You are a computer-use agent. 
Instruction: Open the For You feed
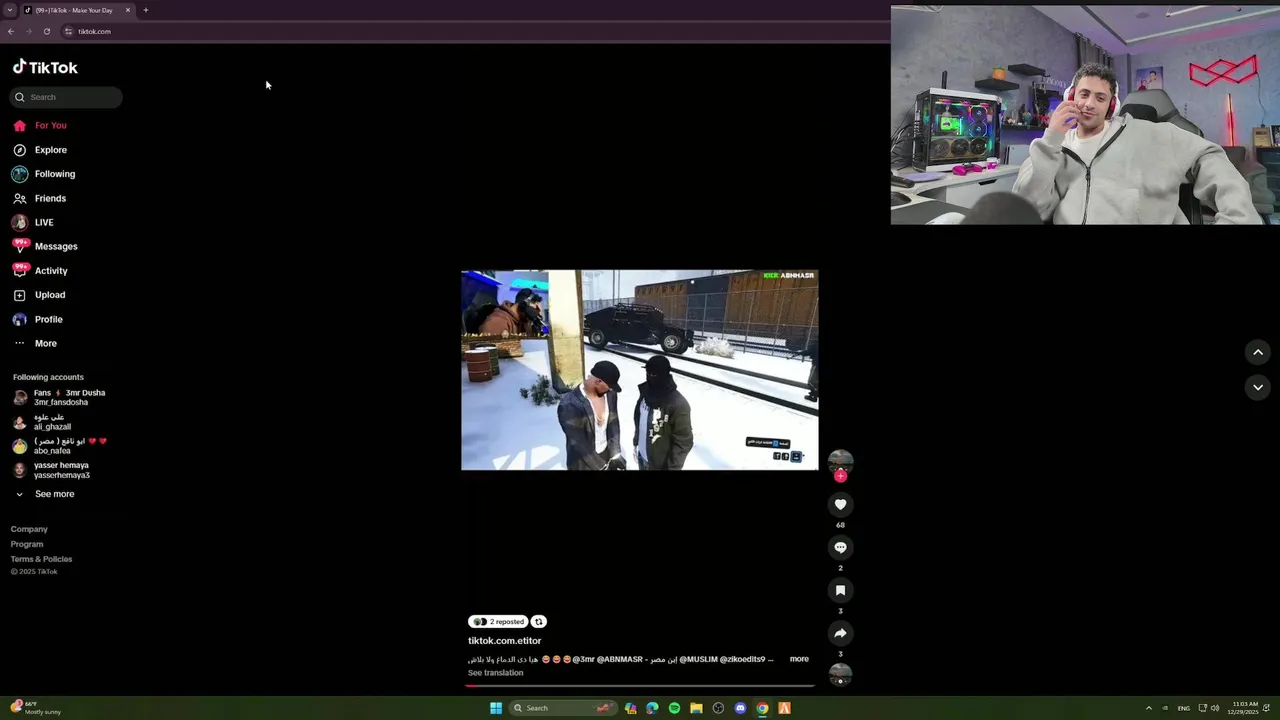[x=40, y=125]
